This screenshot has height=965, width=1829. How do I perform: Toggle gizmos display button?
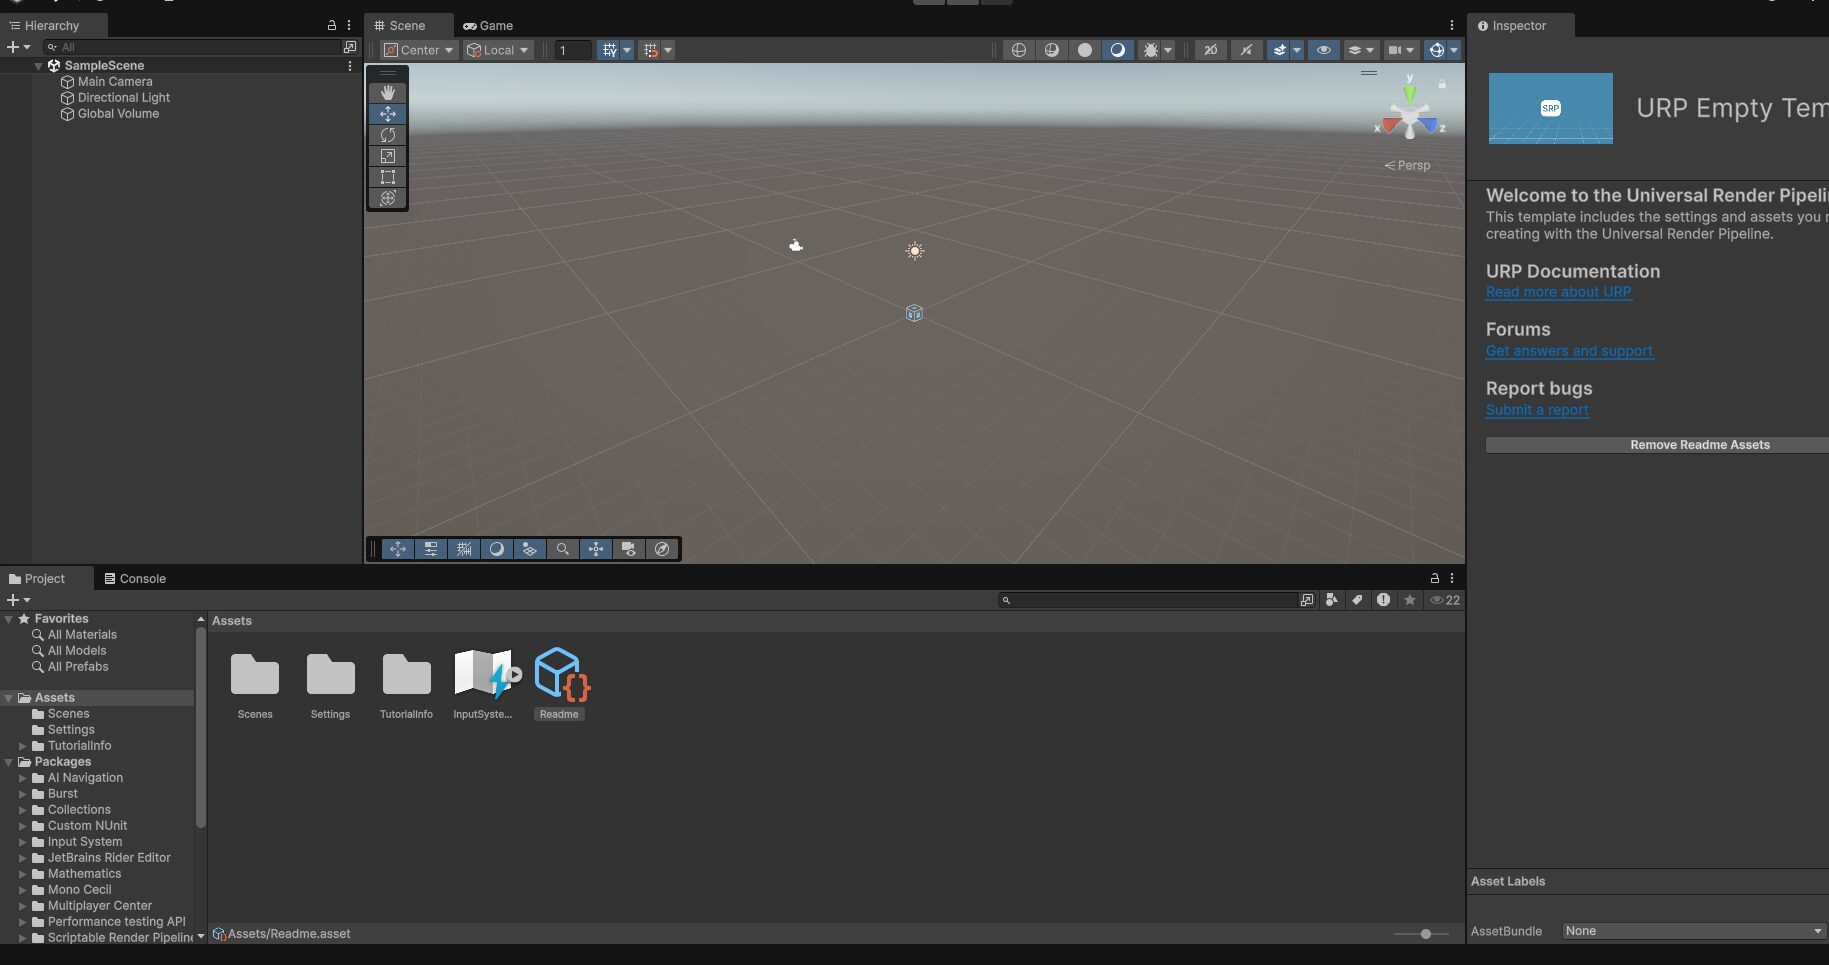[x=1436, y=50]
